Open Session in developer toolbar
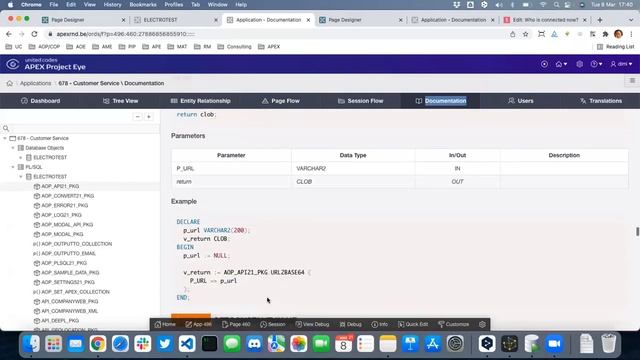Viewport: 640px width, 360px height. (273, 324)
